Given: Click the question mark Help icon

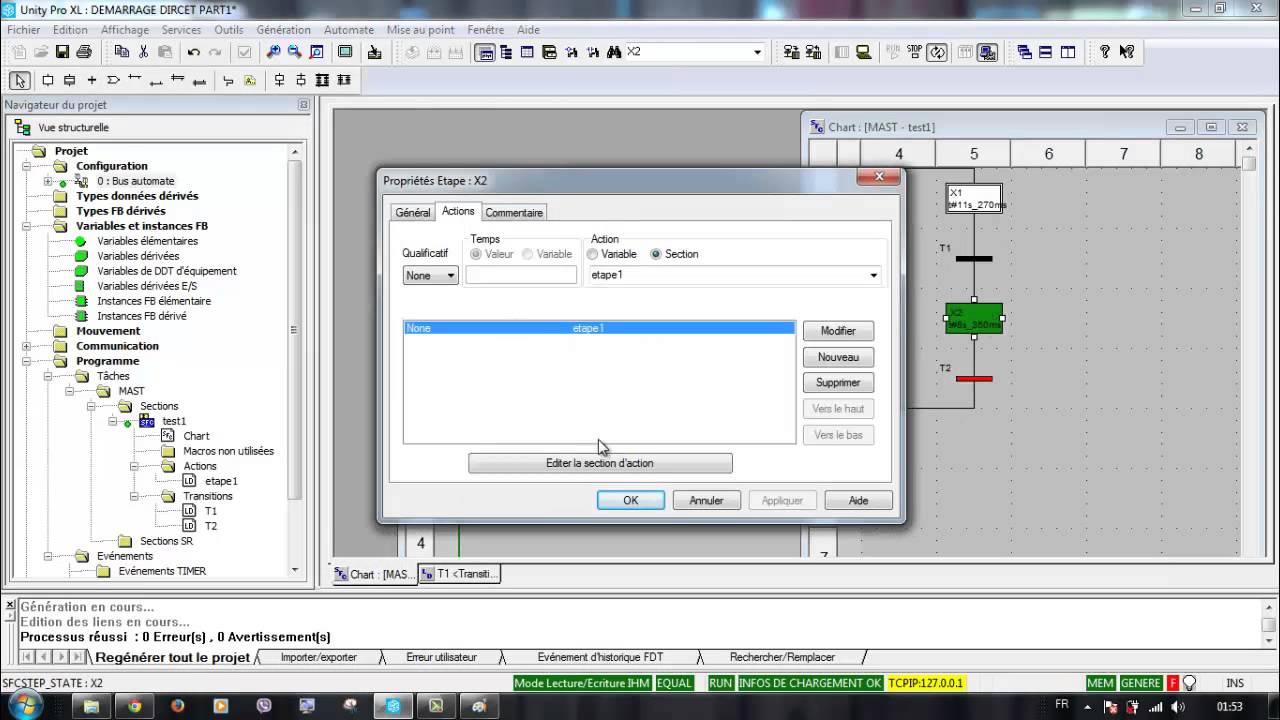Looking at the screenshot, I should [x=1104, y=52].
